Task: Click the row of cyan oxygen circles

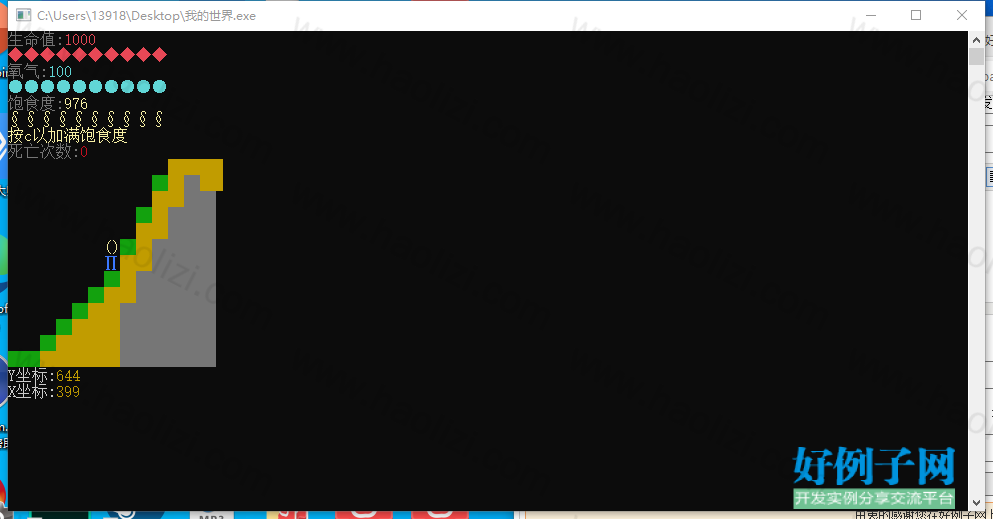Action: [x=87, y=87]
